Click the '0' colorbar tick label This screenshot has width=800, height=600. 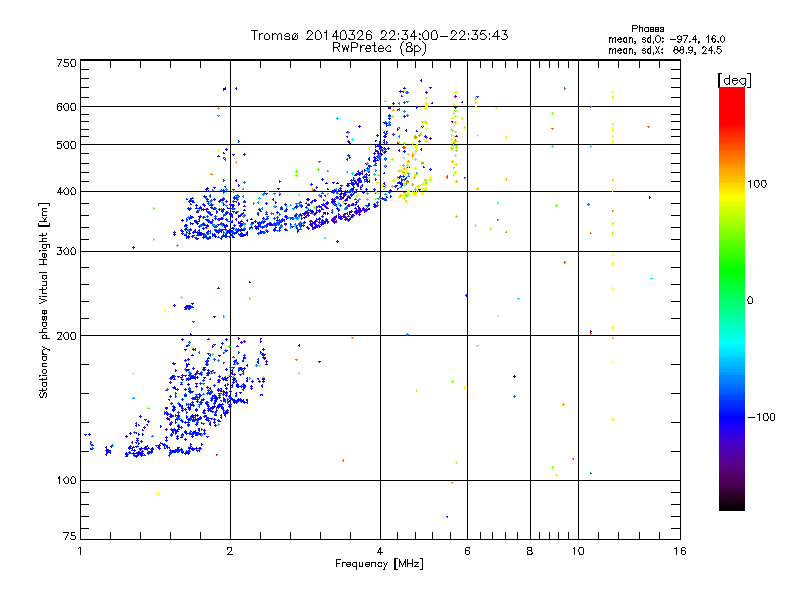(x=750, y=301)
